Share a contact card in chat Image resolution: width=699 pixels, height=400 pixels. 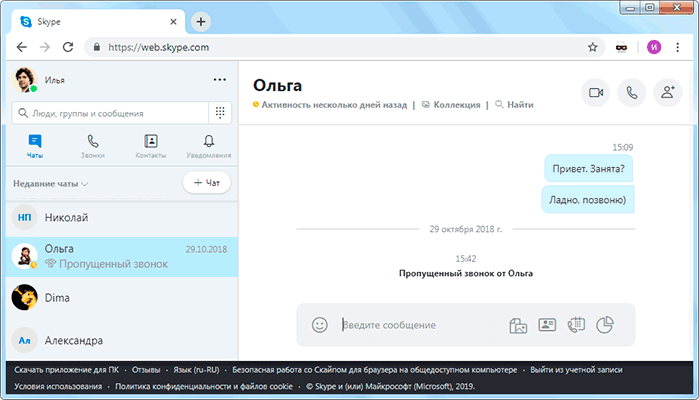tap(547, 325)
